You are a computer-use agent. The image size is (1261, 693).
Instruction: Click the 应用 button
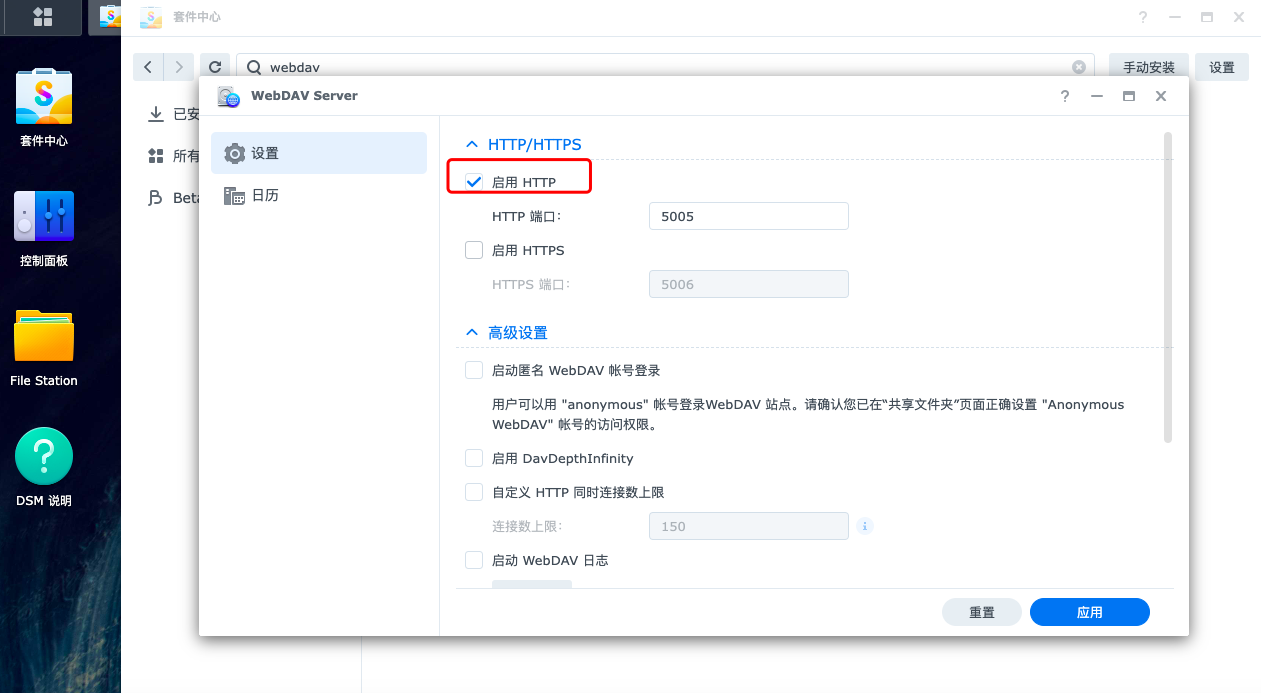point(1090,612)
